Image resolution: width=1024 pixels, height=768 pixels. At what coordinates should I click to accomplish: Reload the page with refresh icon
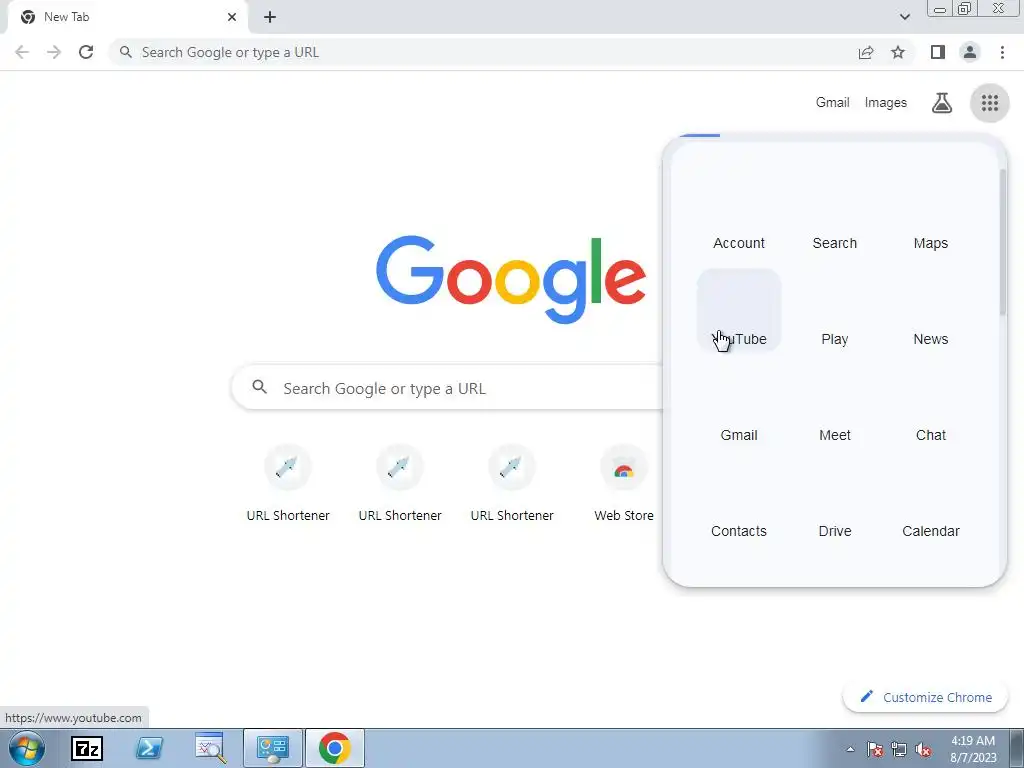pos(86,52)
